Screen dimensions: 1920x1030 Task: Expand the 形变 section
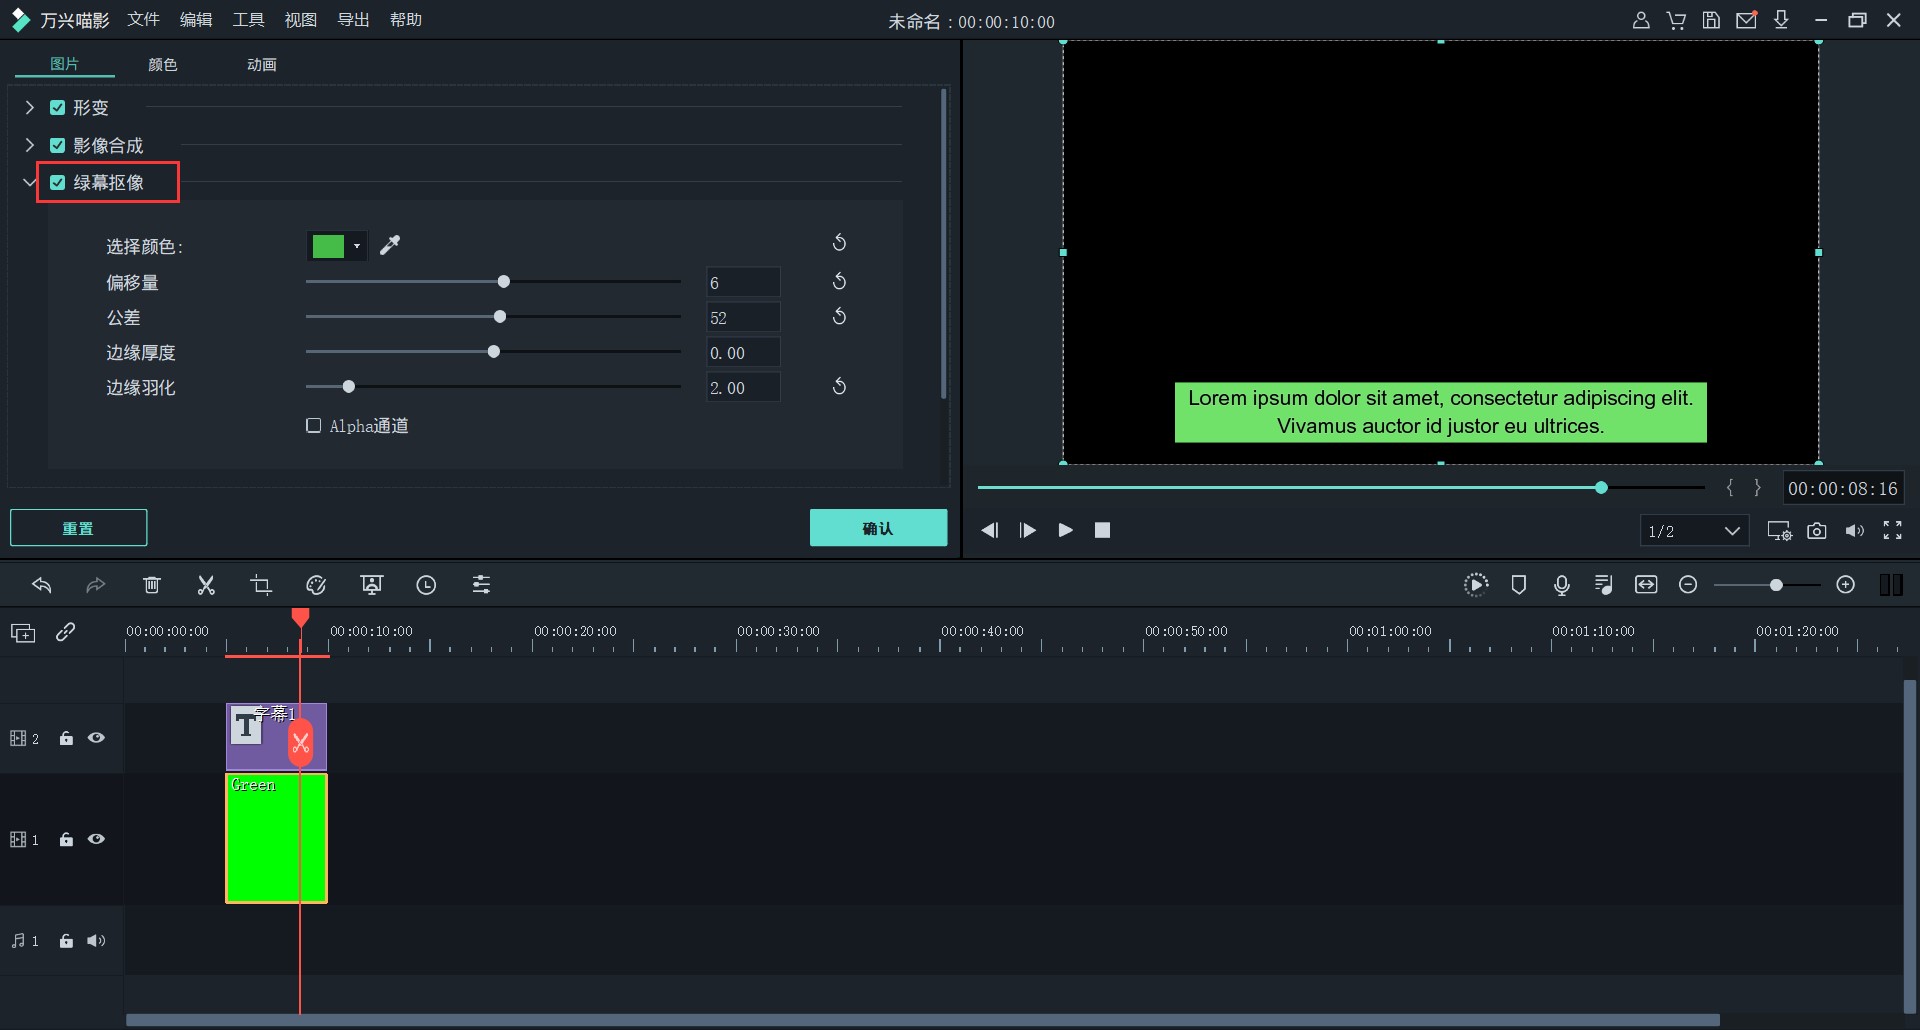[x=30, y=108]
